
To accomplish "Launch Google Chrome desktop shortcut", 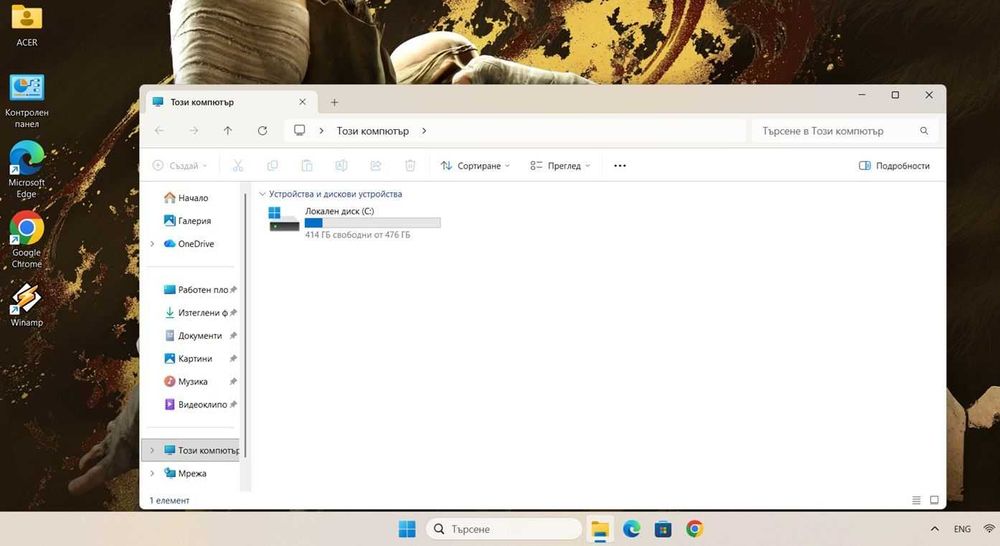I will tap(27, 240).
